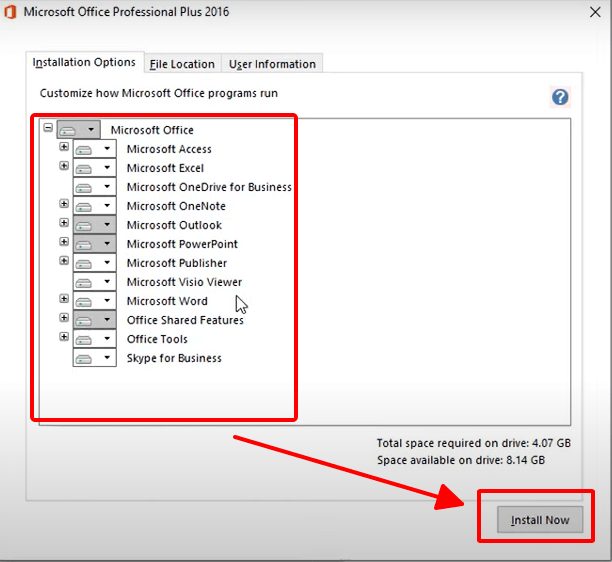Expand the Microsoft Publisher node
The width and height of the screenshot is (612, 562).
64,261
